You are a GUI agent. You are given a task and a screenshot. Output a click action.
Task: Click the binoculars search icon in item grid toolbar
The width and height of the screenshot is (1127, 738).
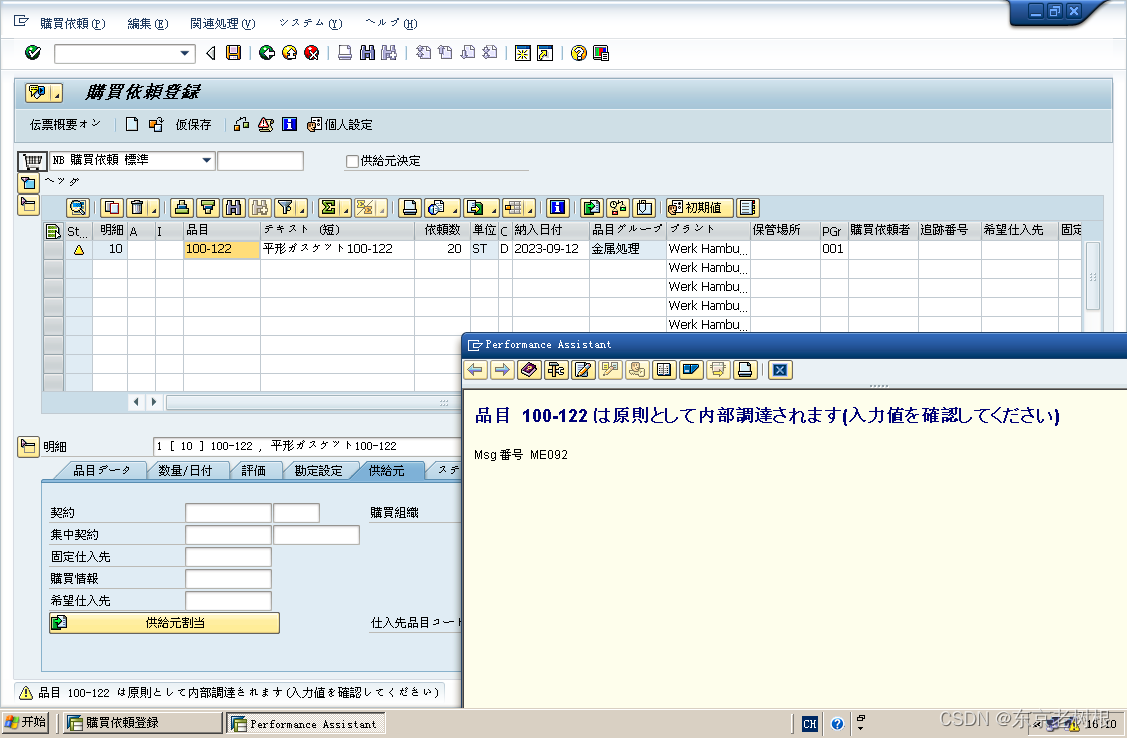tap(232, 208)
